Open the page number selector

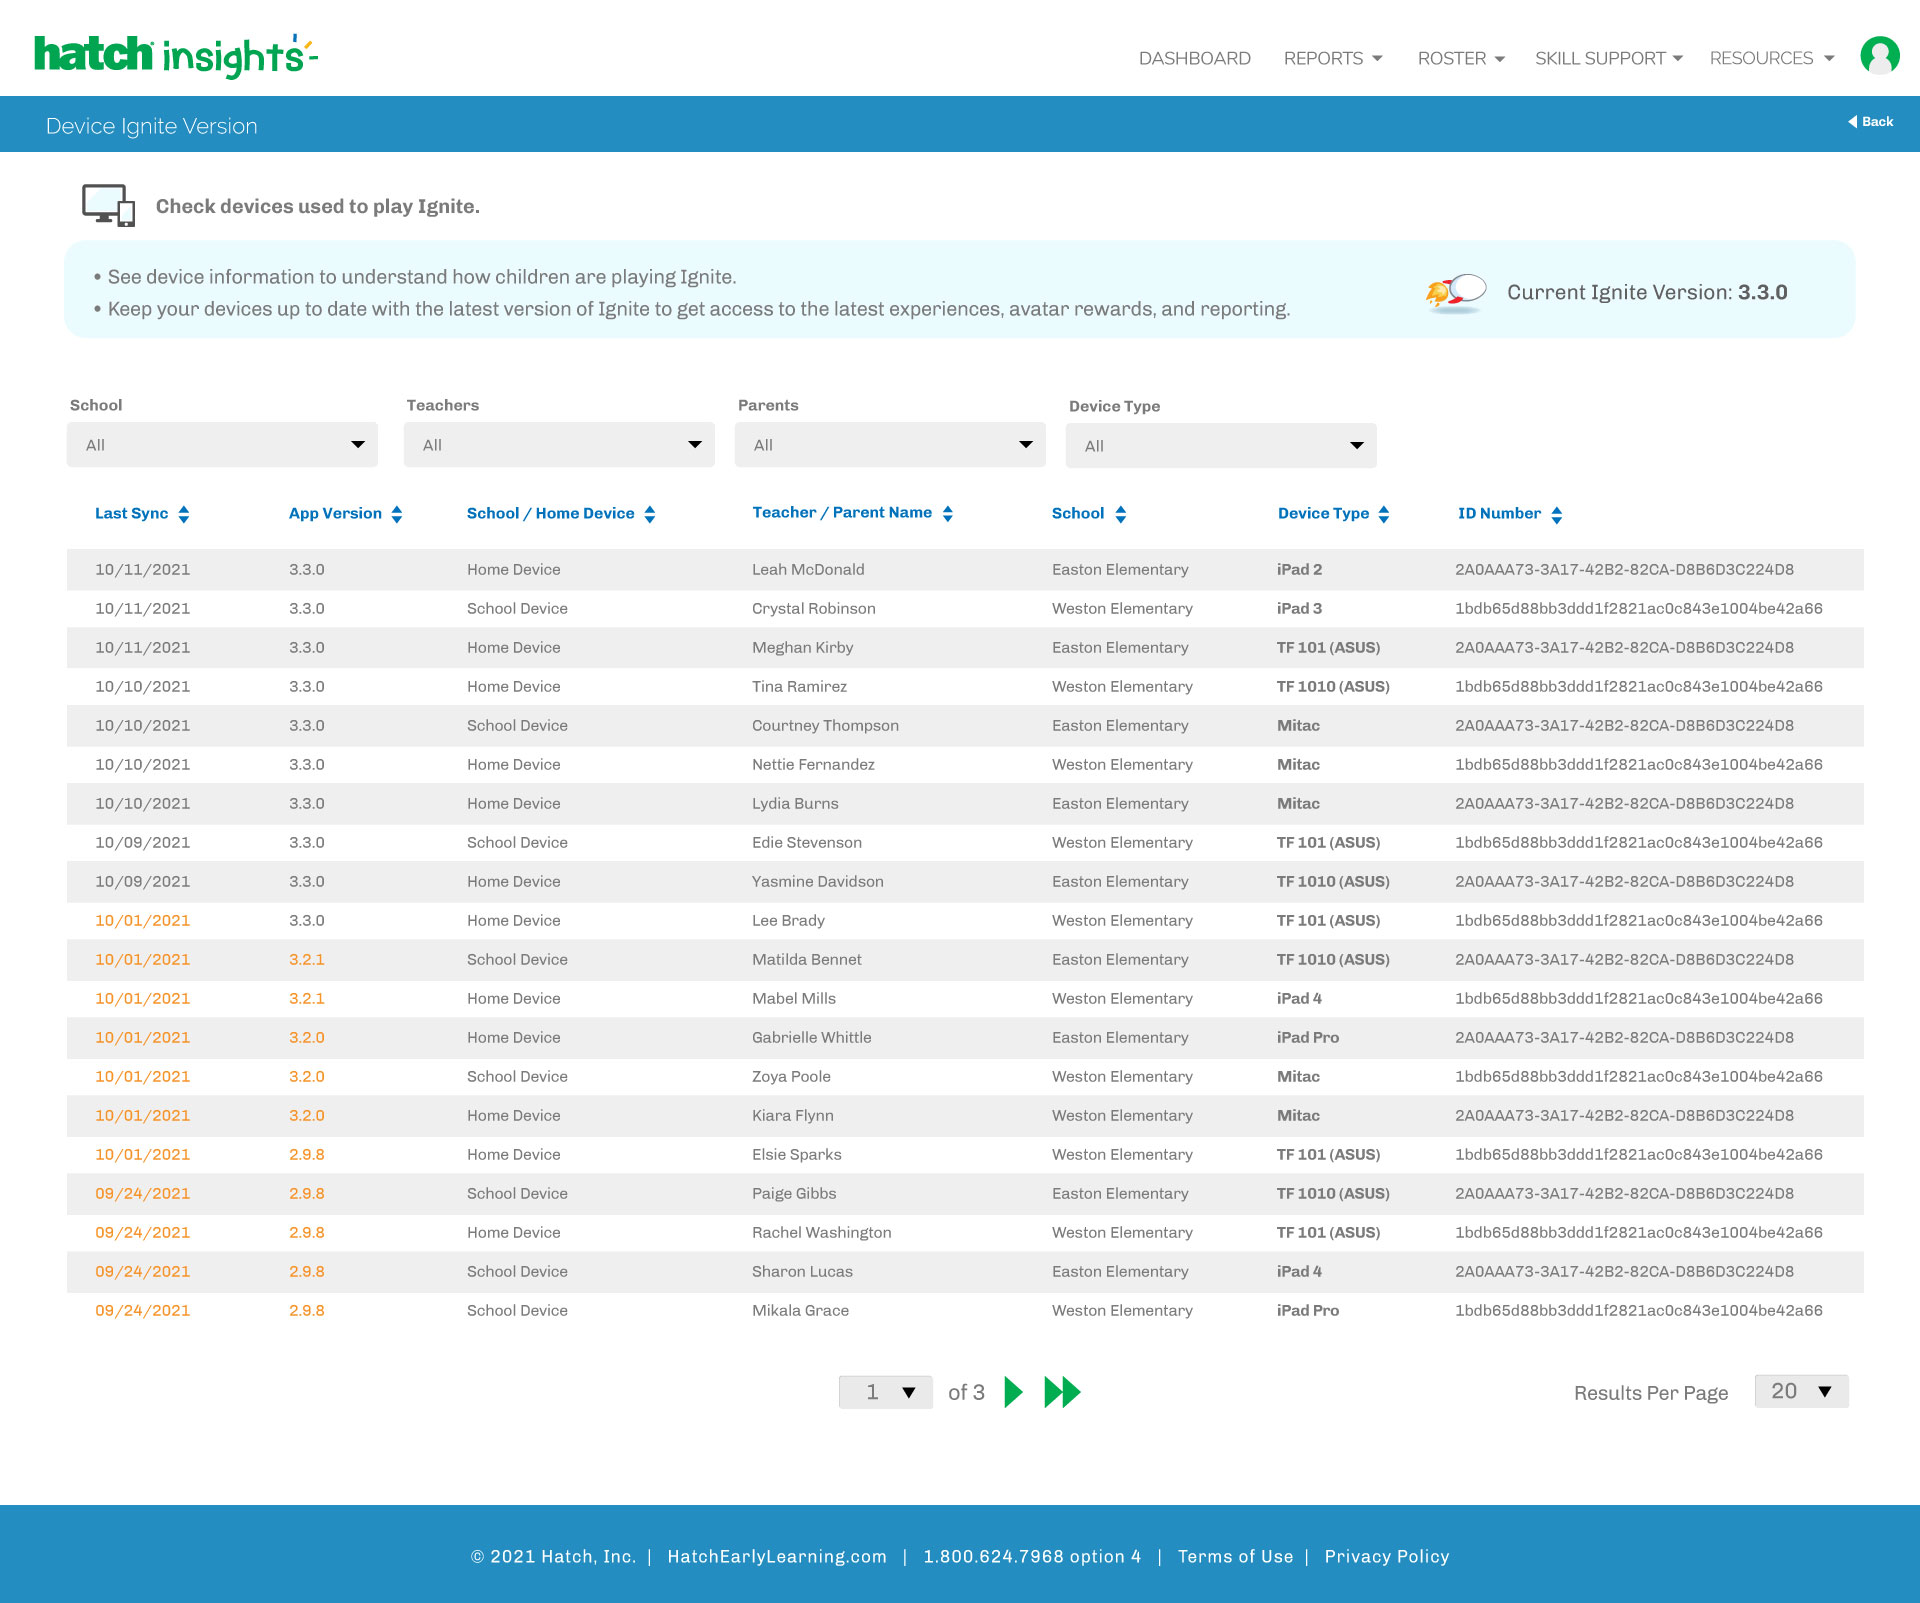(886, 1392)
